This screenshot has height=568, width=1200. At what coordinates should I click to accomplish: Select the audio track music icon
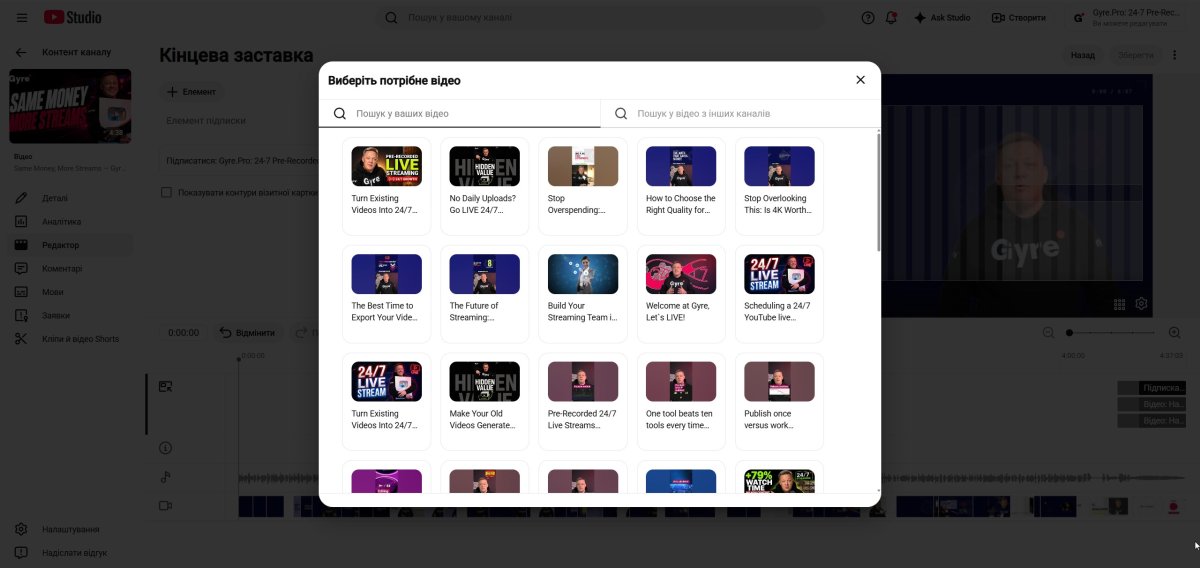tap(166, 477)
